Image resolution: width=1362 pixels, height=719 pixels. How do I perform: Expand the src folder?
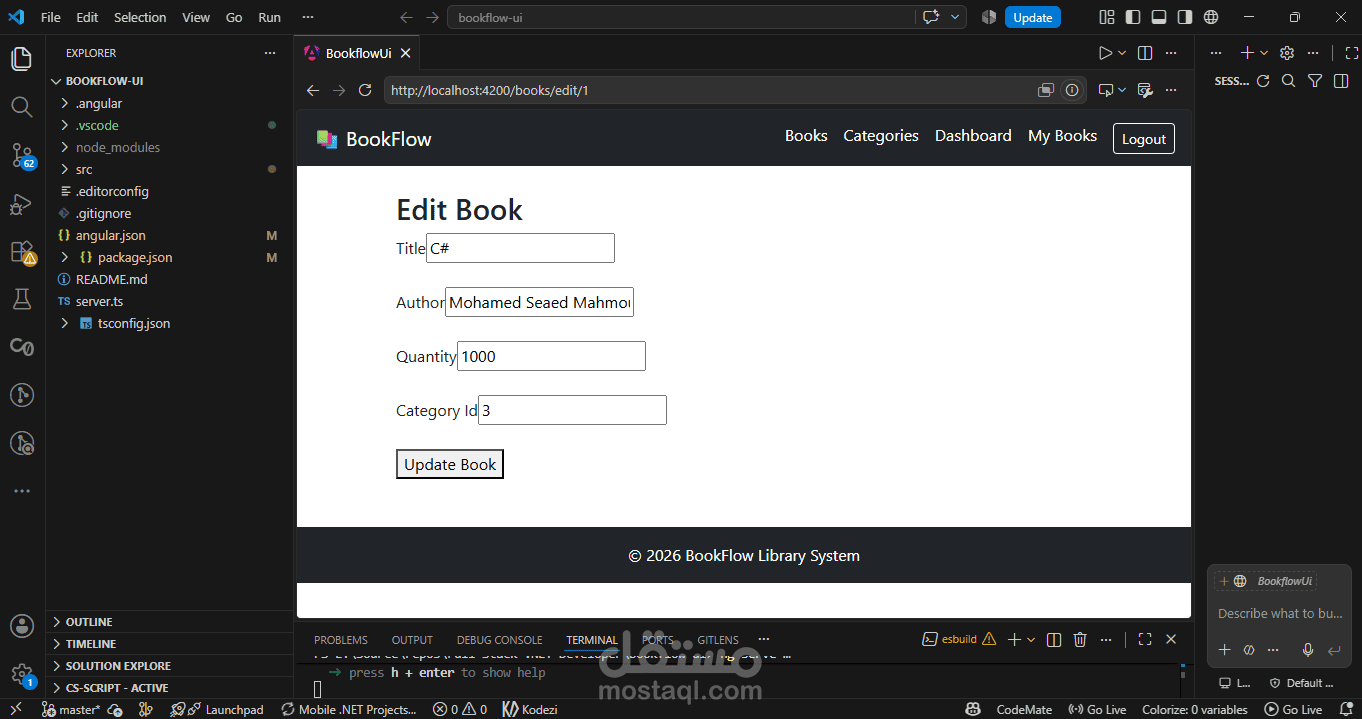(x=65, y=169)
